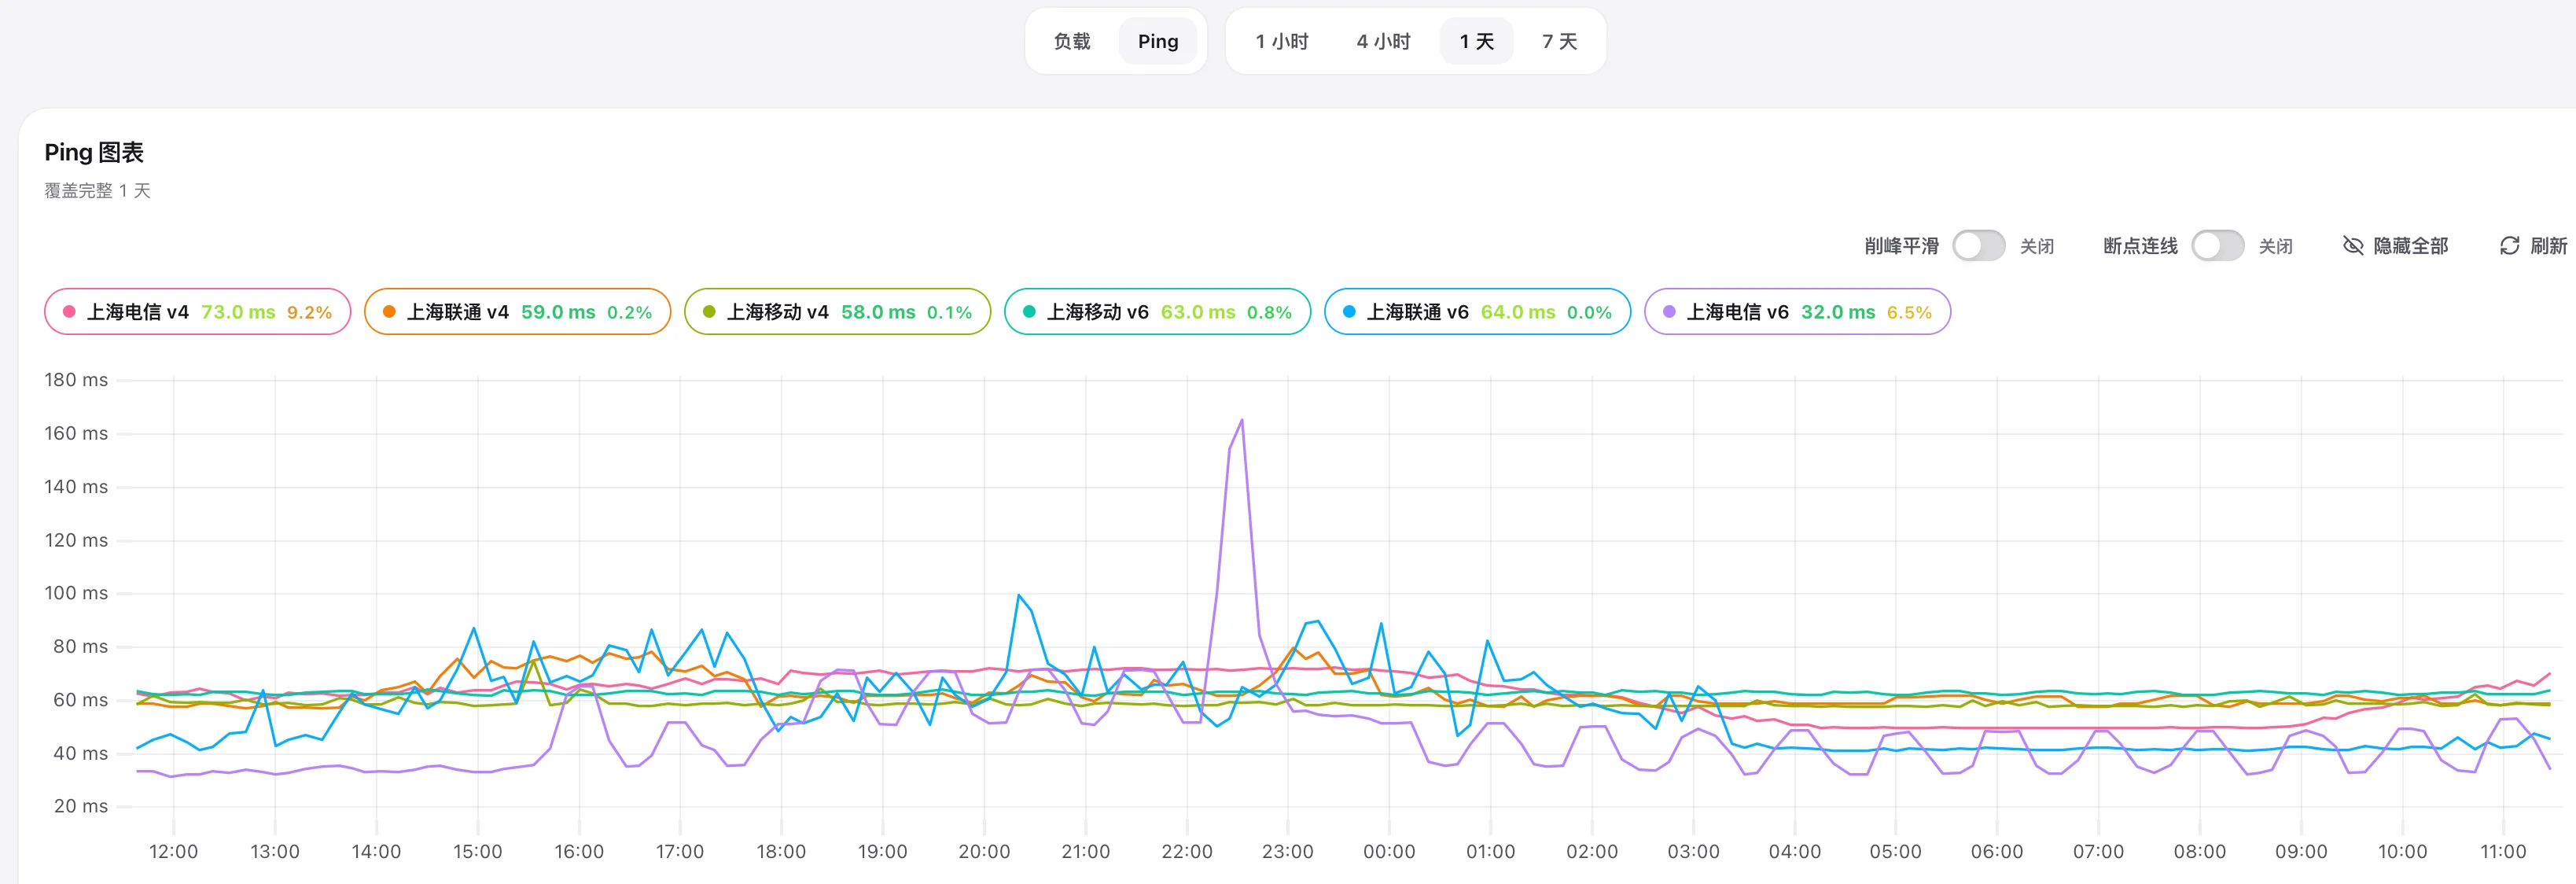Toggle the 上海联通 v6 series pill
This screenshot has width=2576, height=884.
1477,312
